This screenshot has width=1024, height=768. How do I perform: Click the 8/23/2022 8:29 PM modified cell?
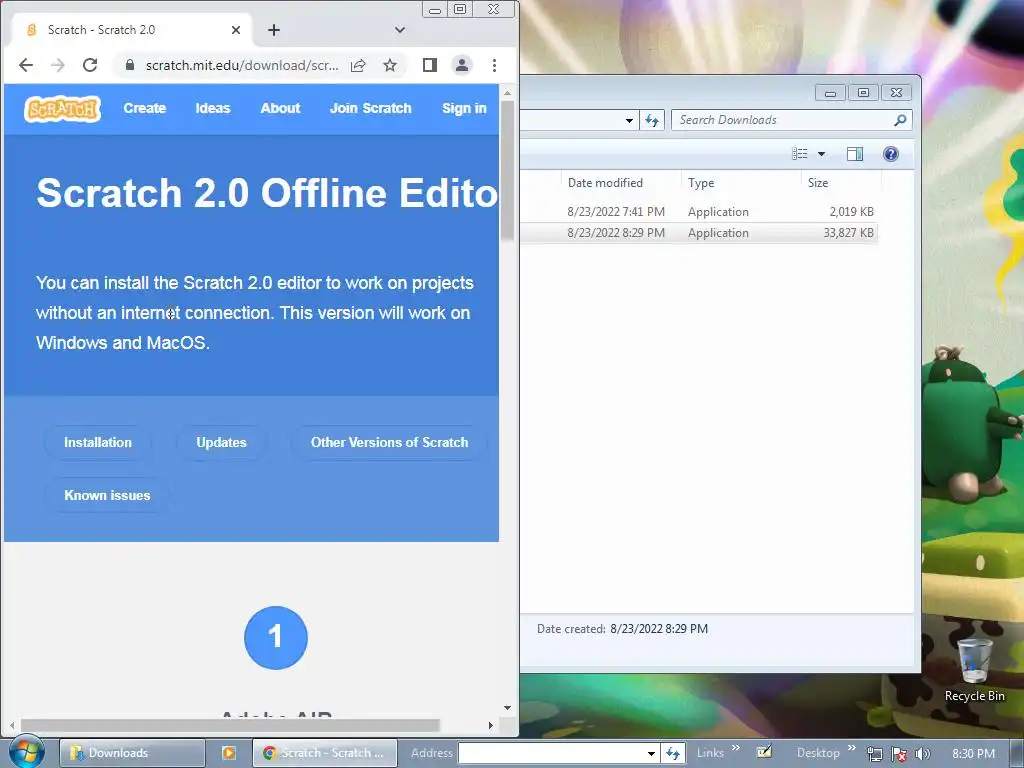pyautogui.click(x=616, y=233)
